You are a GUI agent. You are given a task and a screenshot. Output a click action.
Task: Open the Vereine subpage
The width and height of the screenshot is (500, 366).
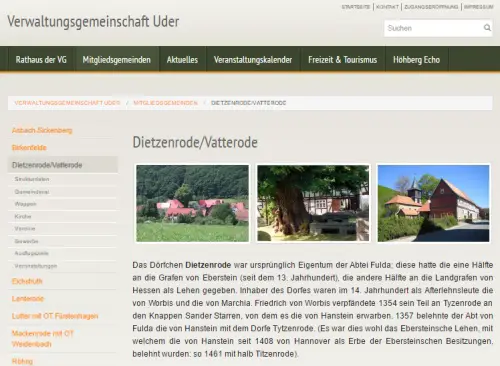(x=25, y=229)
